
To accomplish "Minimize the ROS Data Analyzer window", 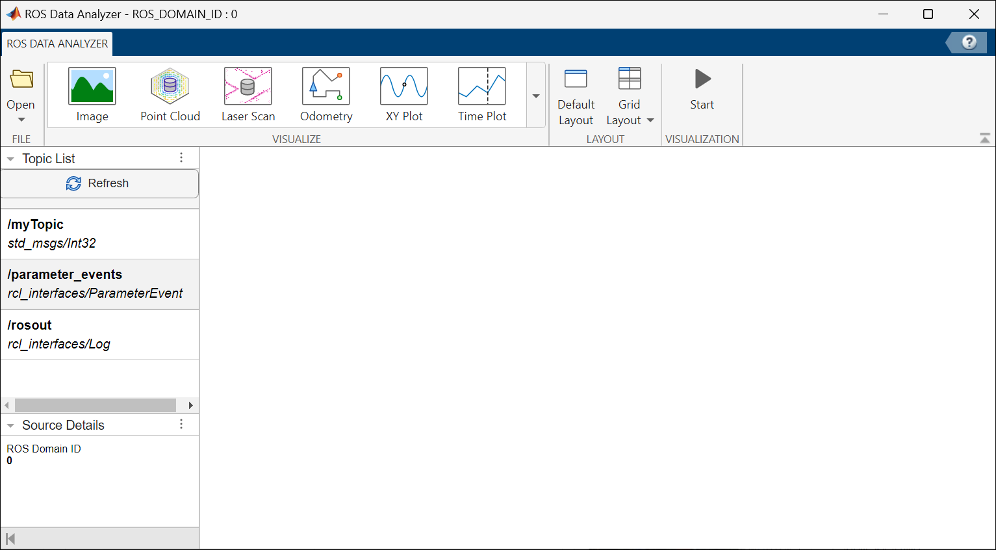I will pyautogui.click(x=883, y=14).
